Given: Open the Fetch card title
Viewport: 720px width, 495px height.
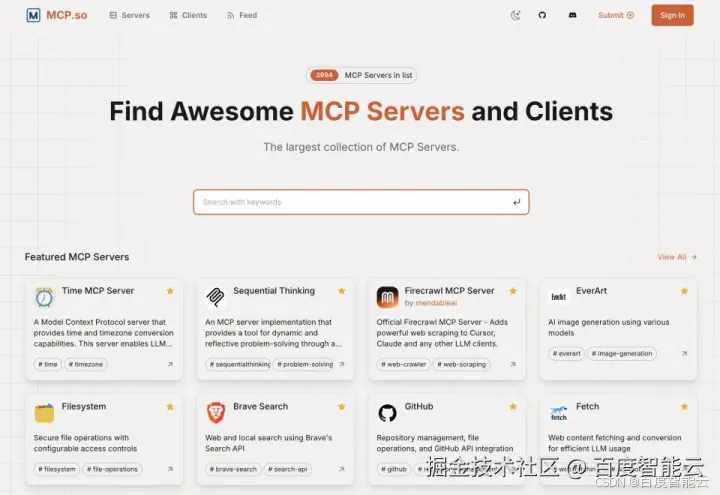Looking at the screenshot, I should [x=587, y=406].
